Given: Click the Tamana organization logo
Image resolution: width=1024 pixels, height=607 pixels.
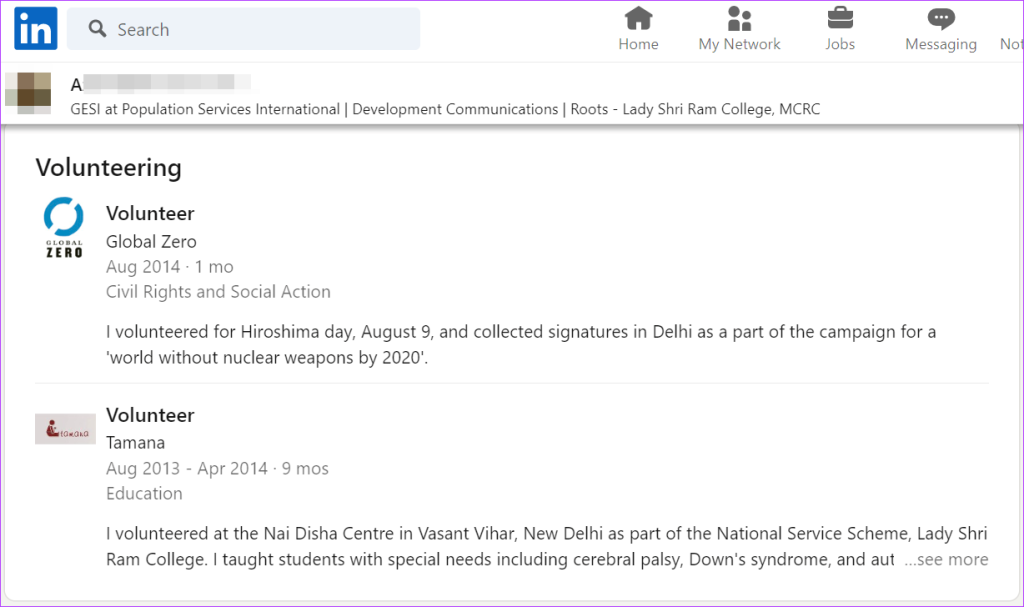Looking at the screenshot, I should pos(65,429).
